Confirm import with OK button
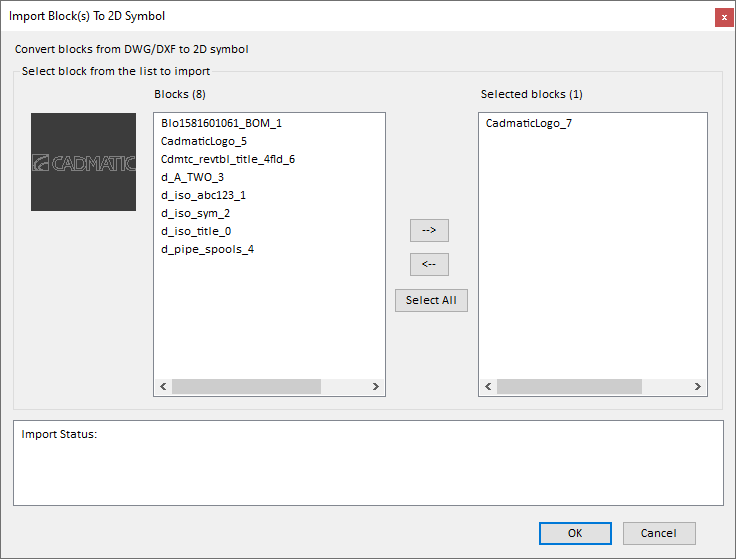736x559 pixels. tap(574, 533)
